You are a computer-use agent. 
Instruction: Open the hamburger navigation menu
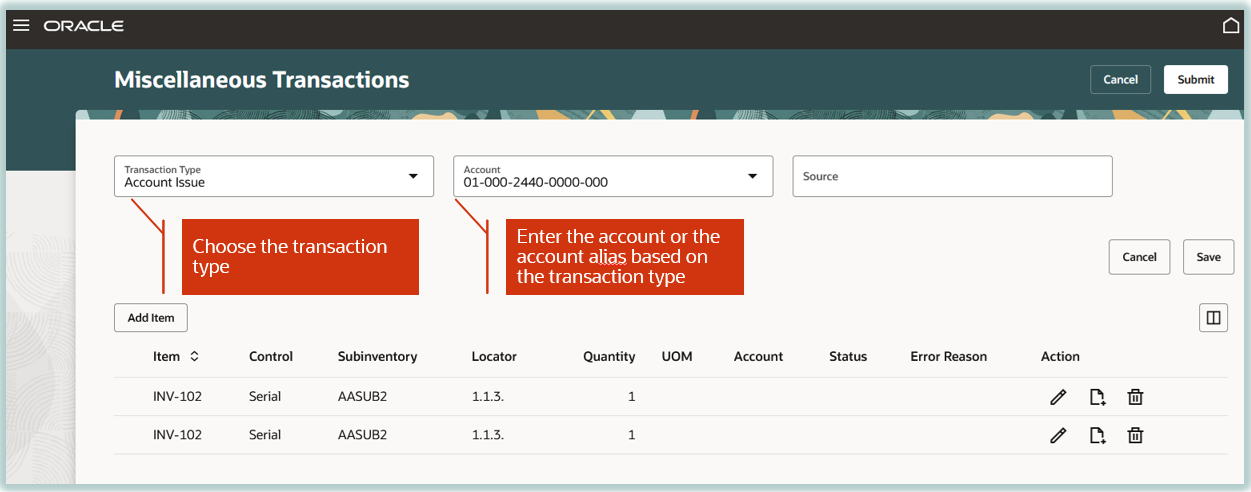(21, 25)
